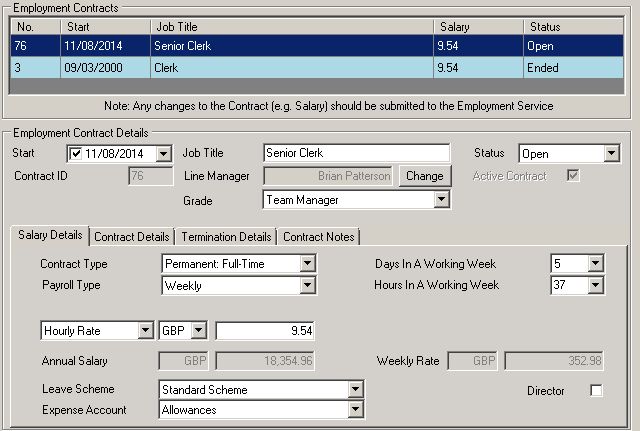This screenshot has height=431, width=640.
Task: Open the Termination Details tab
Action: click(226, 237)
